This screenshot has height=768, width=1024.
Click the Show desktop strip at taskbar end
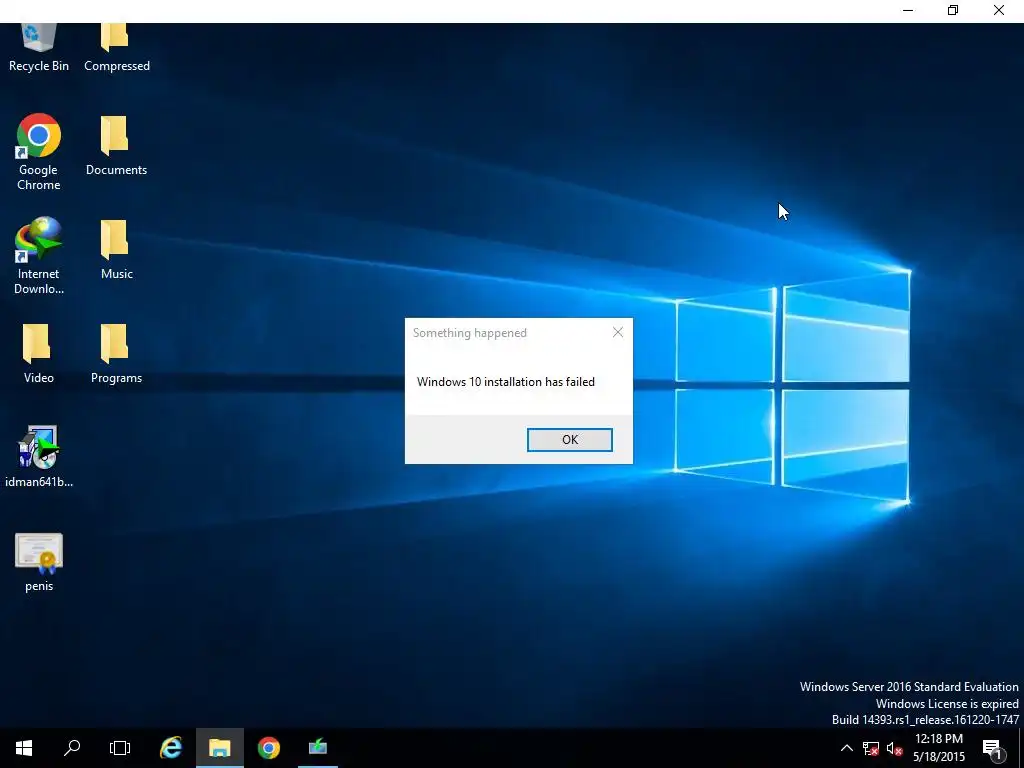point(1021,748)
